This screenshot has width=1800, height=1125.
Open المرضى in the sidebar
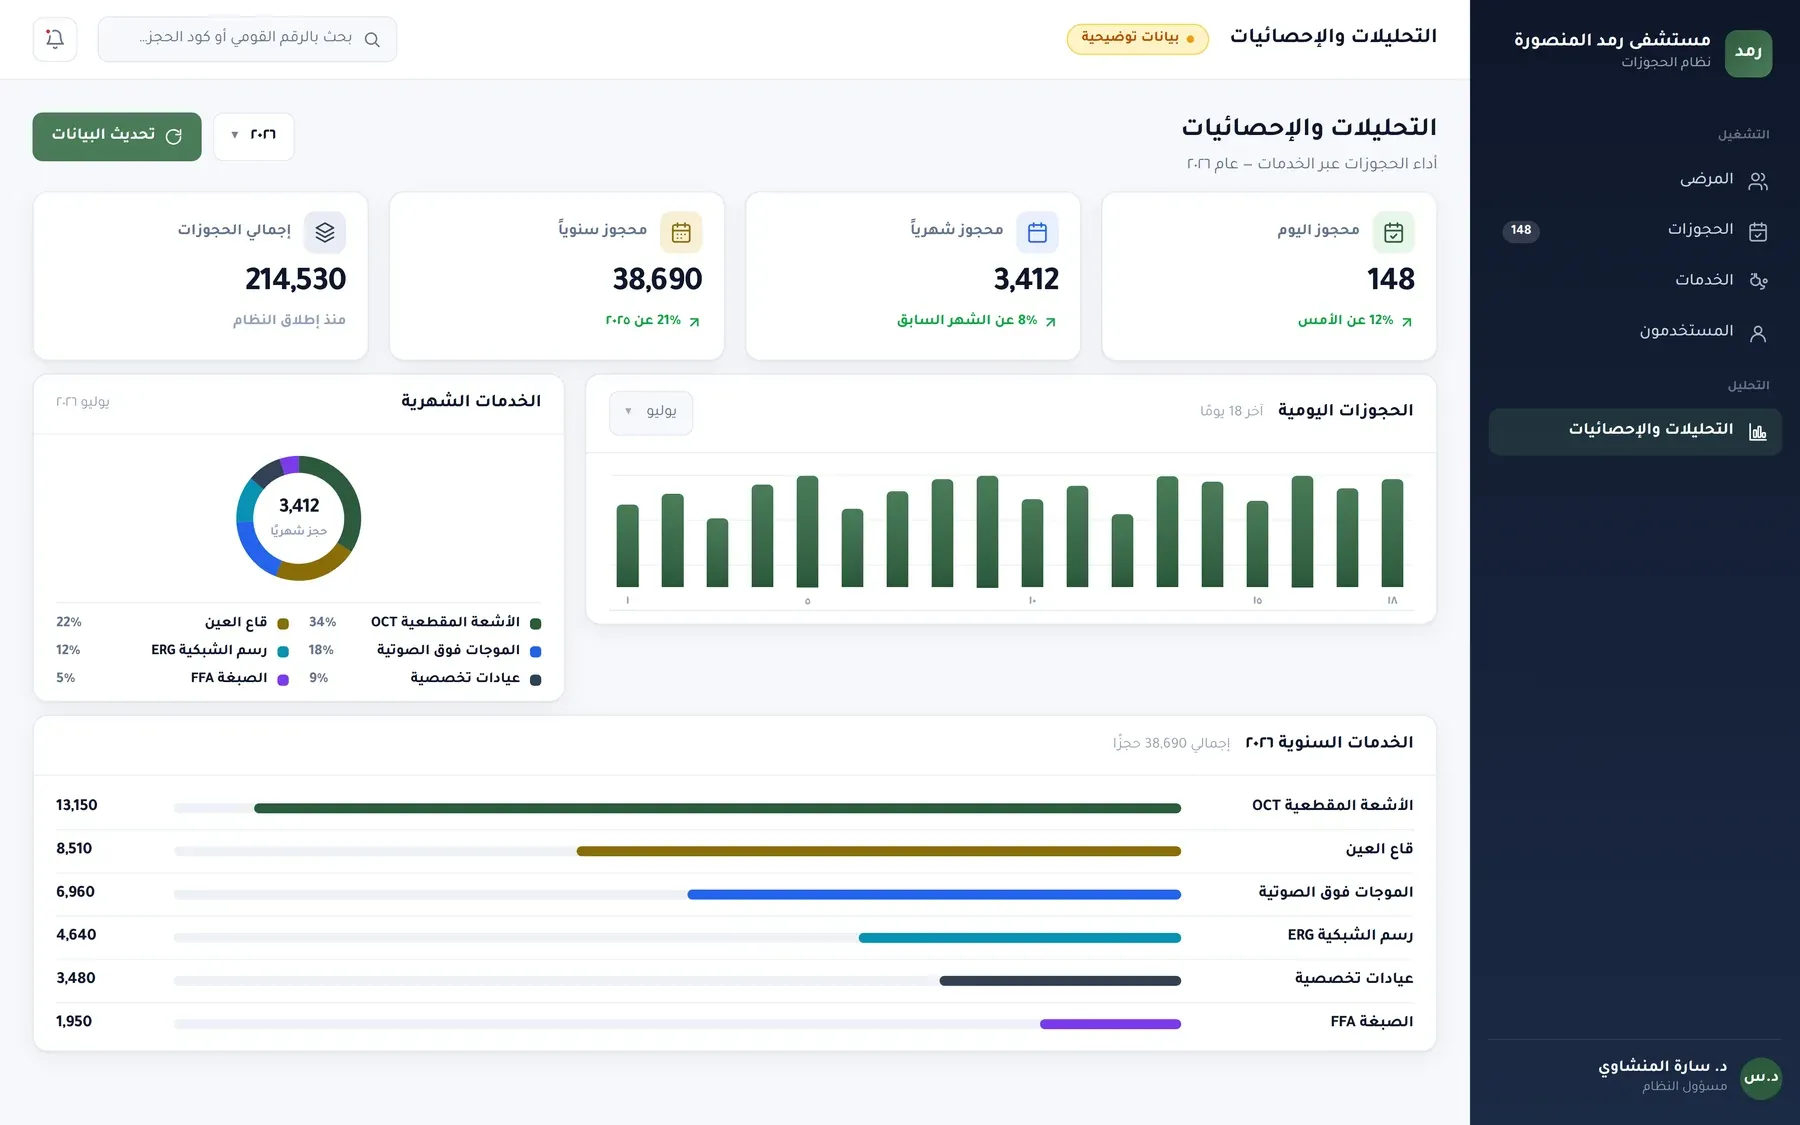coord(1635,180)
